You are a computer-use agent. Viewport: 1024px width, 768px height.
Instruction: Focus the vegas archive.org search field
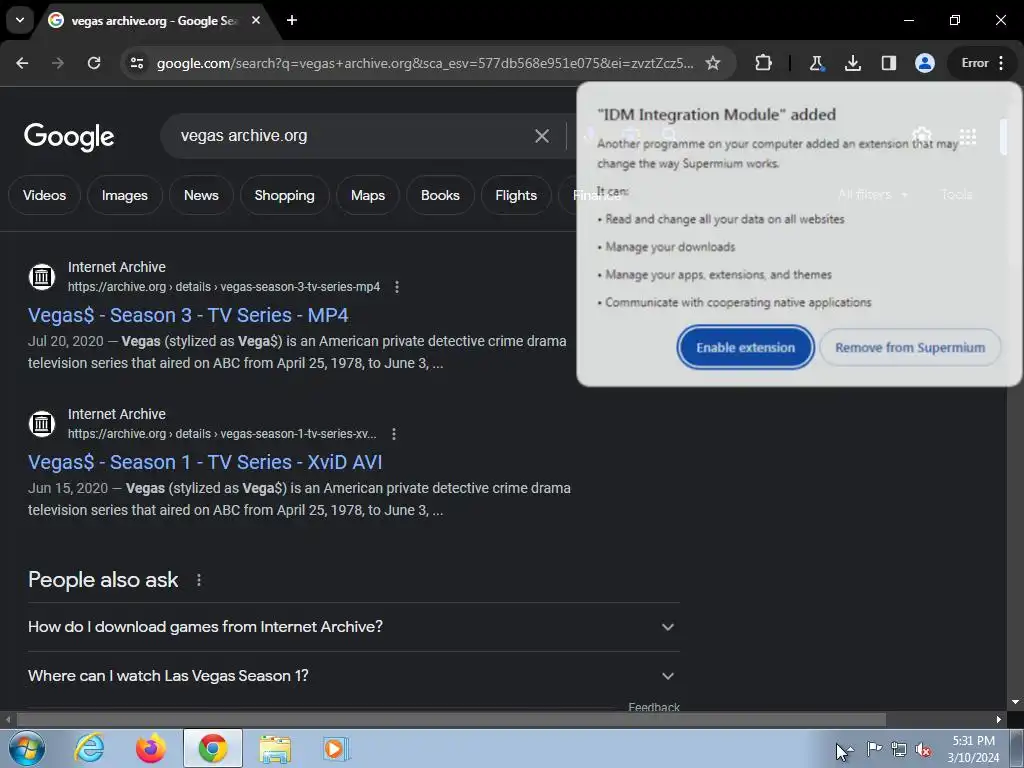pyautogui.click(x=353, y=136)
